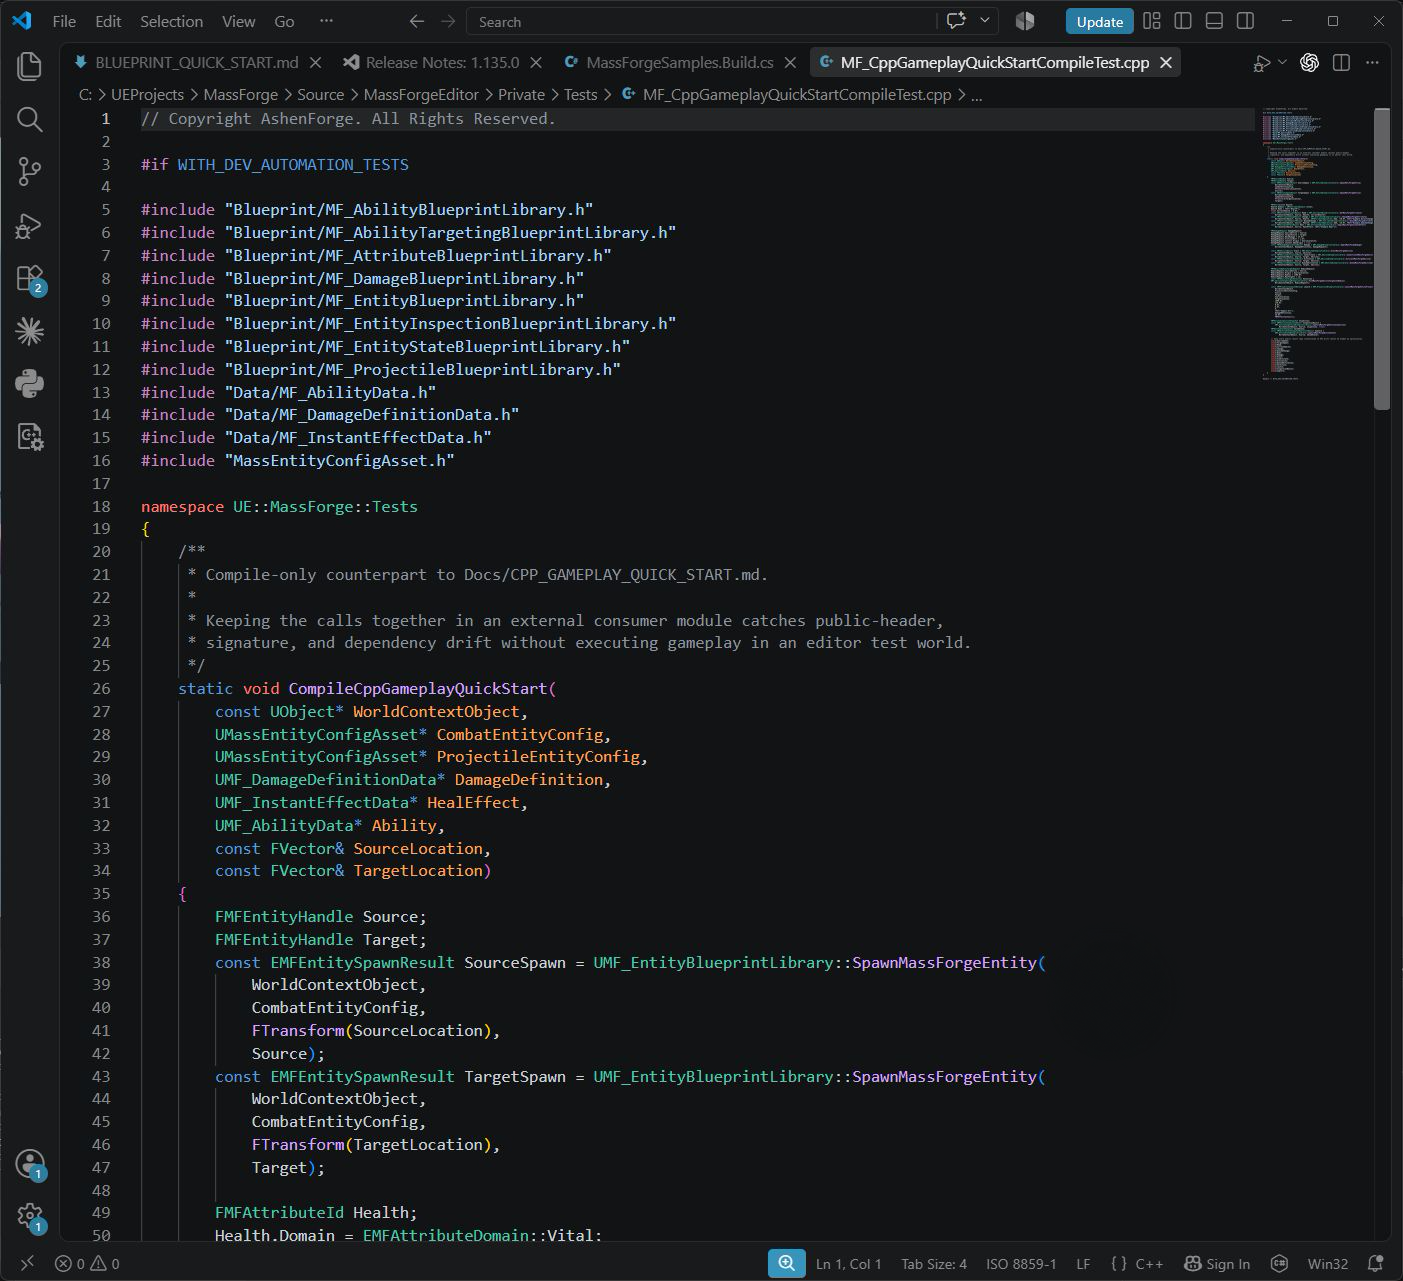Close the Release Notes tab

pyautogui.click(x=536, y=62)
